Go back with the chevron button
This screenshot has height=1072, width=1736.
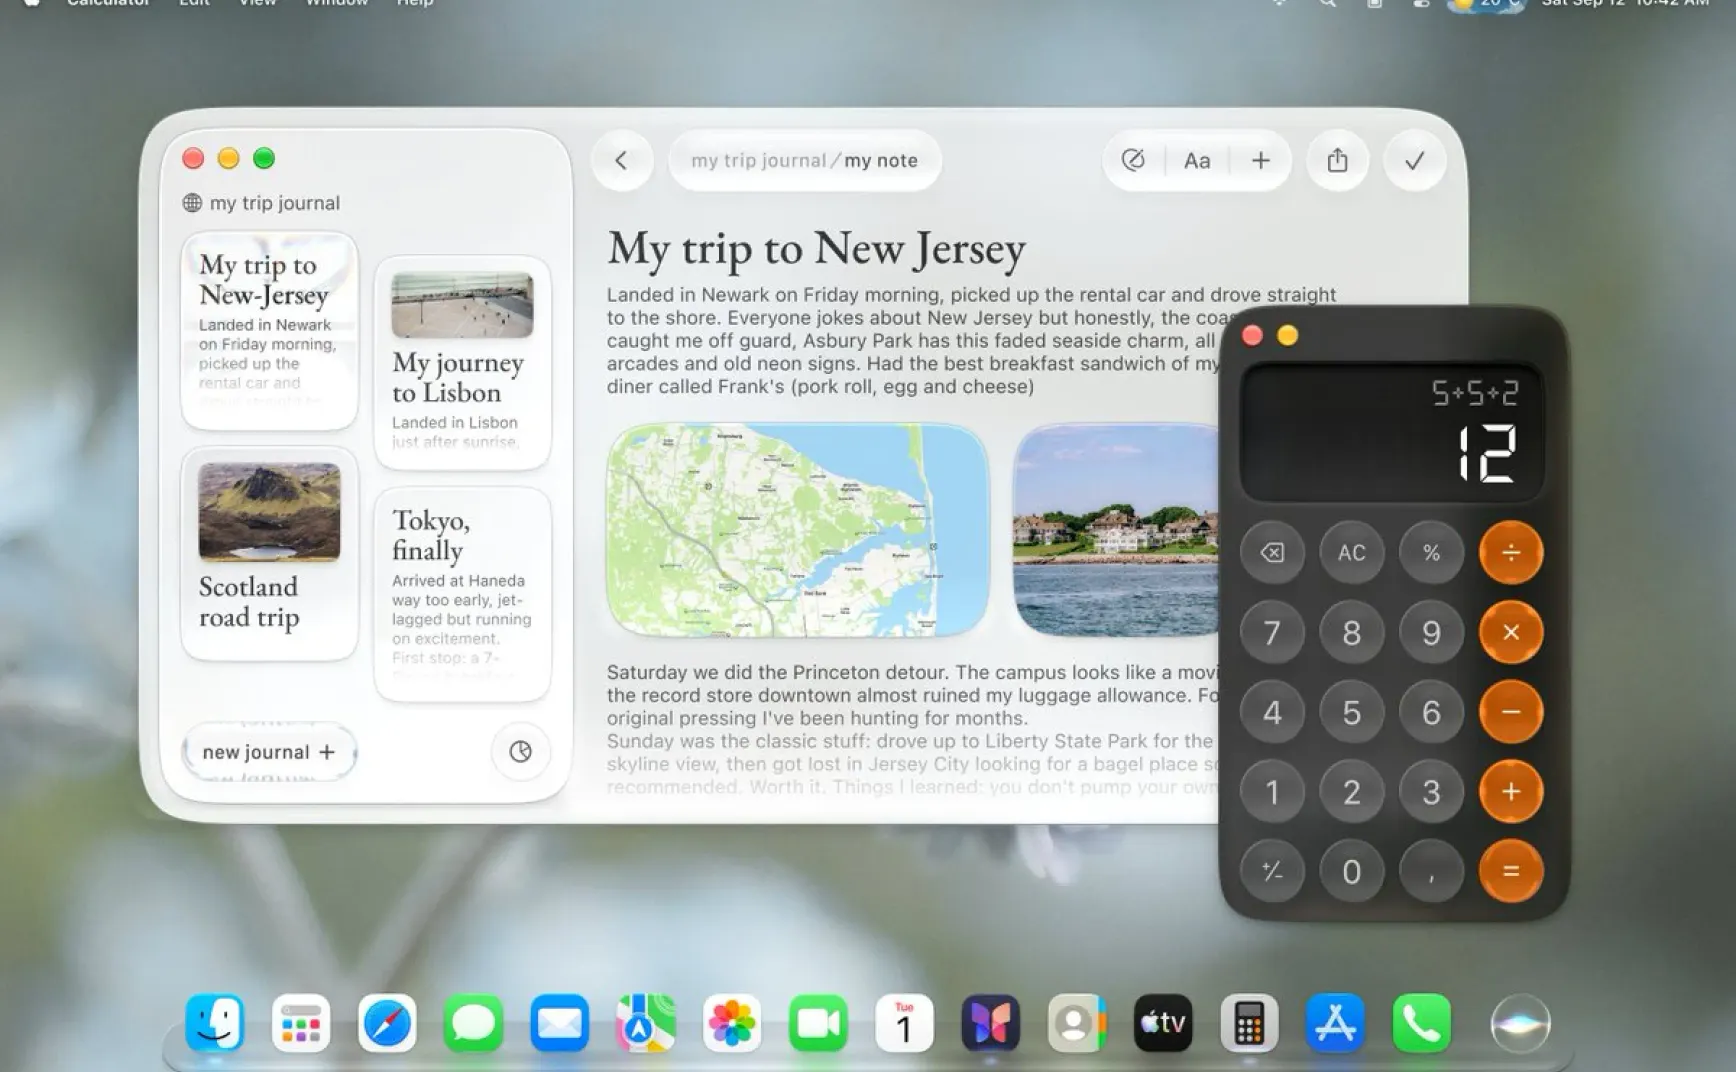pos(621,160)
